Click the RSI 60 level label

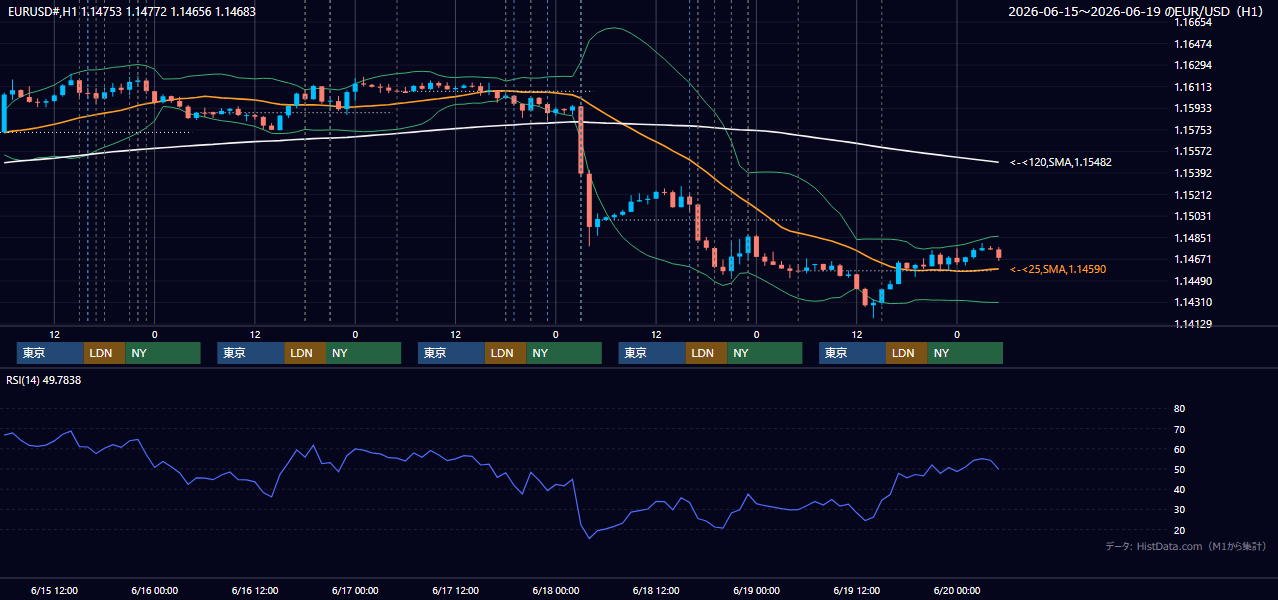(1179, 449)
